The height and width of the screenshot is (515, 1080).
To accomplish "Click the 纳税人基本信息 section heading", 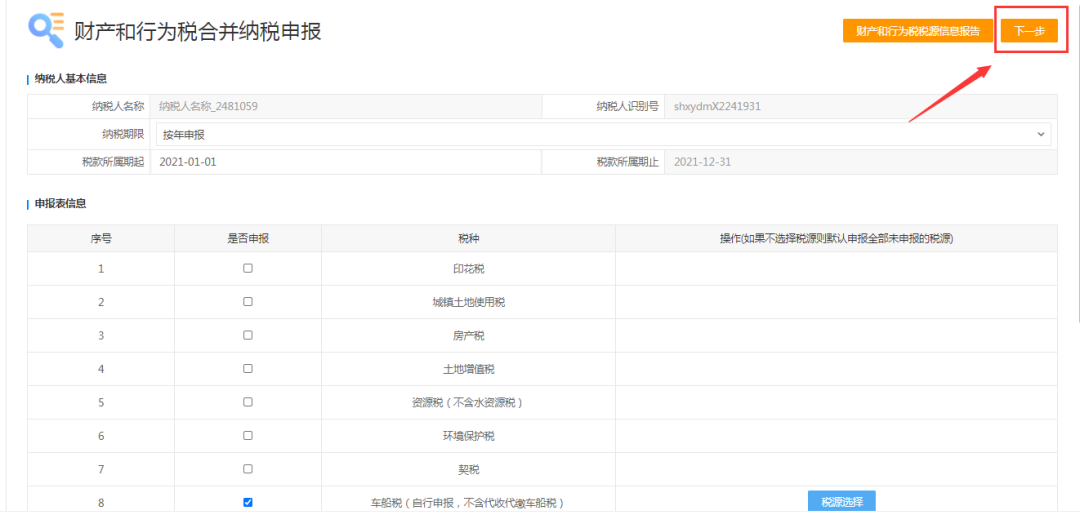I will coord(71,78).
